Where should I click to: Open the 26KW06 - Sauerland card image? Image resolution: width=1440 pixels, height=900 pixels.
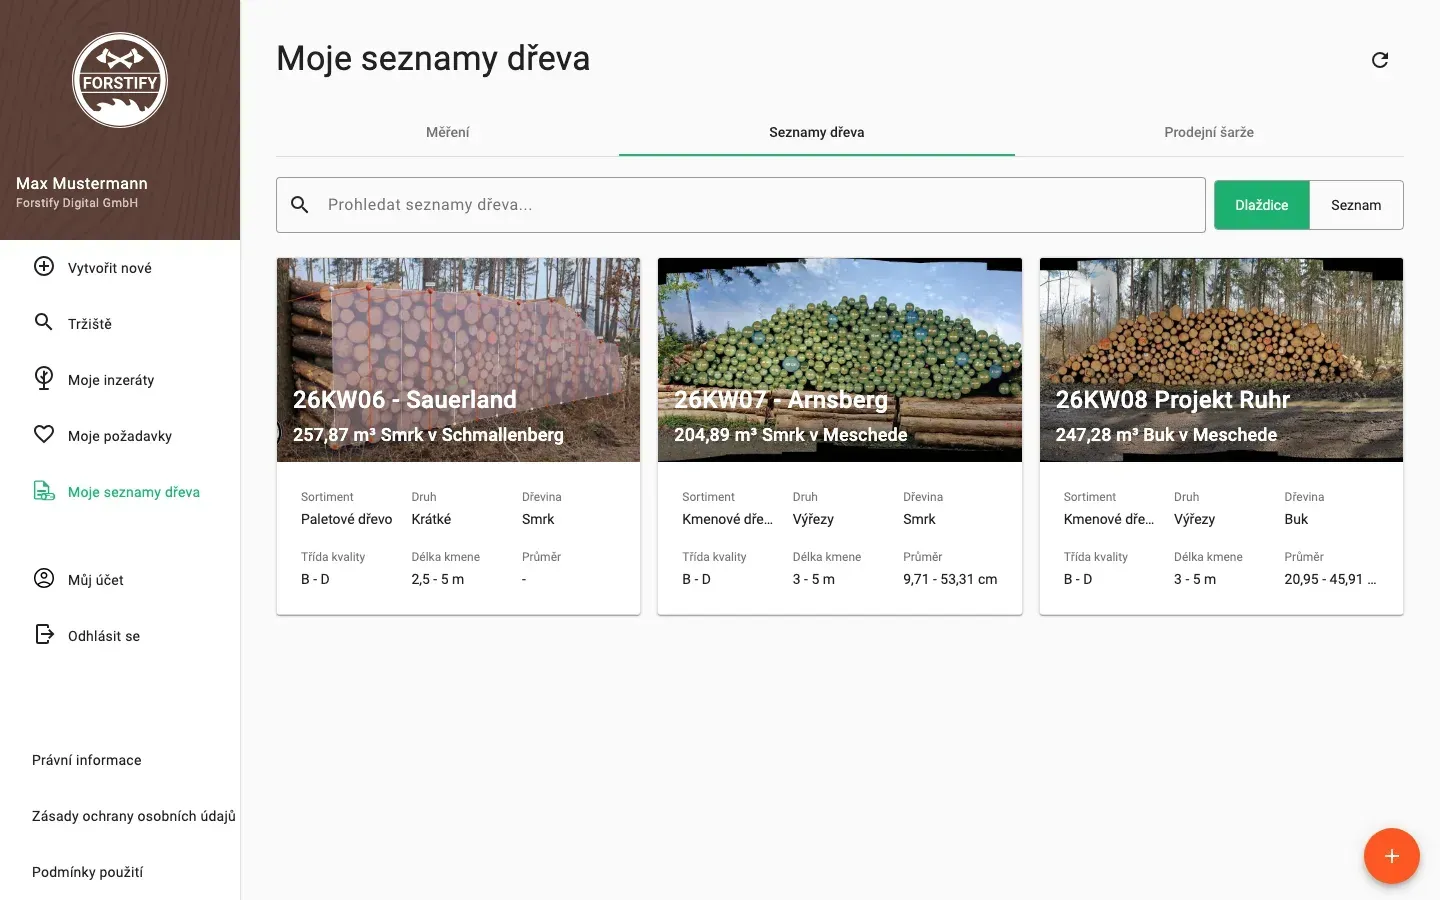[458, 360]
